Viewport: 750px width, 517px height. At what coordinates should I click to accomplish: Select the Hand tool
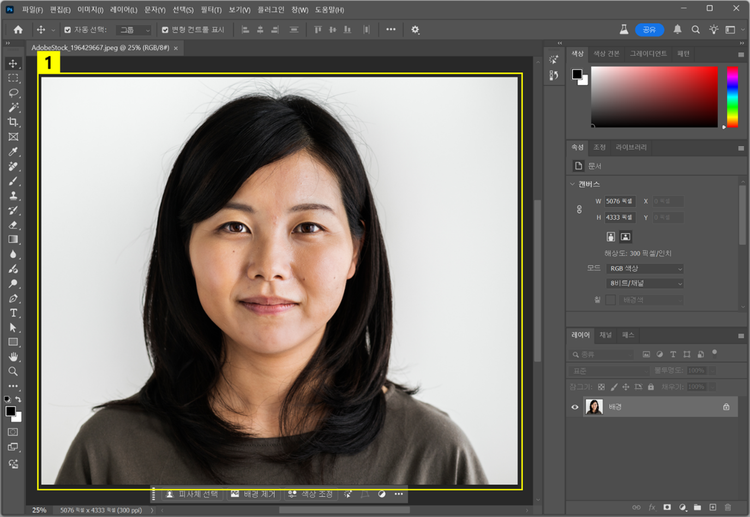13,357
